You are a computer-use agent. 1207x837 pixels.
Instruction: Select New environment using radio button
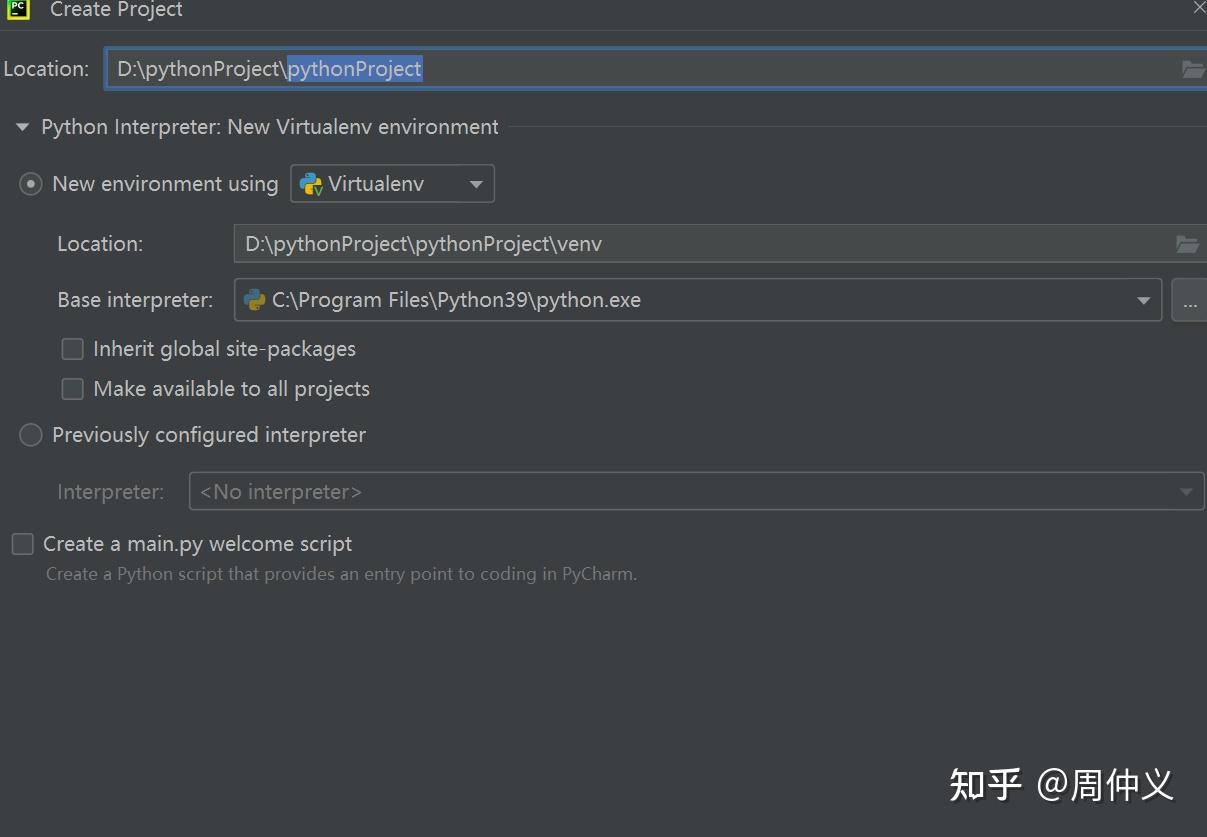(31, 184)
